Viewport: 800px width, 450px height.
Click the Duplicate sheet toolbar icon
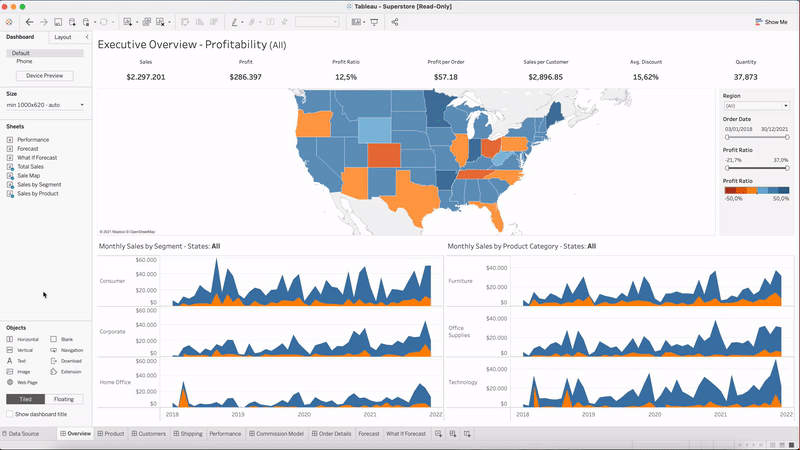146,22
